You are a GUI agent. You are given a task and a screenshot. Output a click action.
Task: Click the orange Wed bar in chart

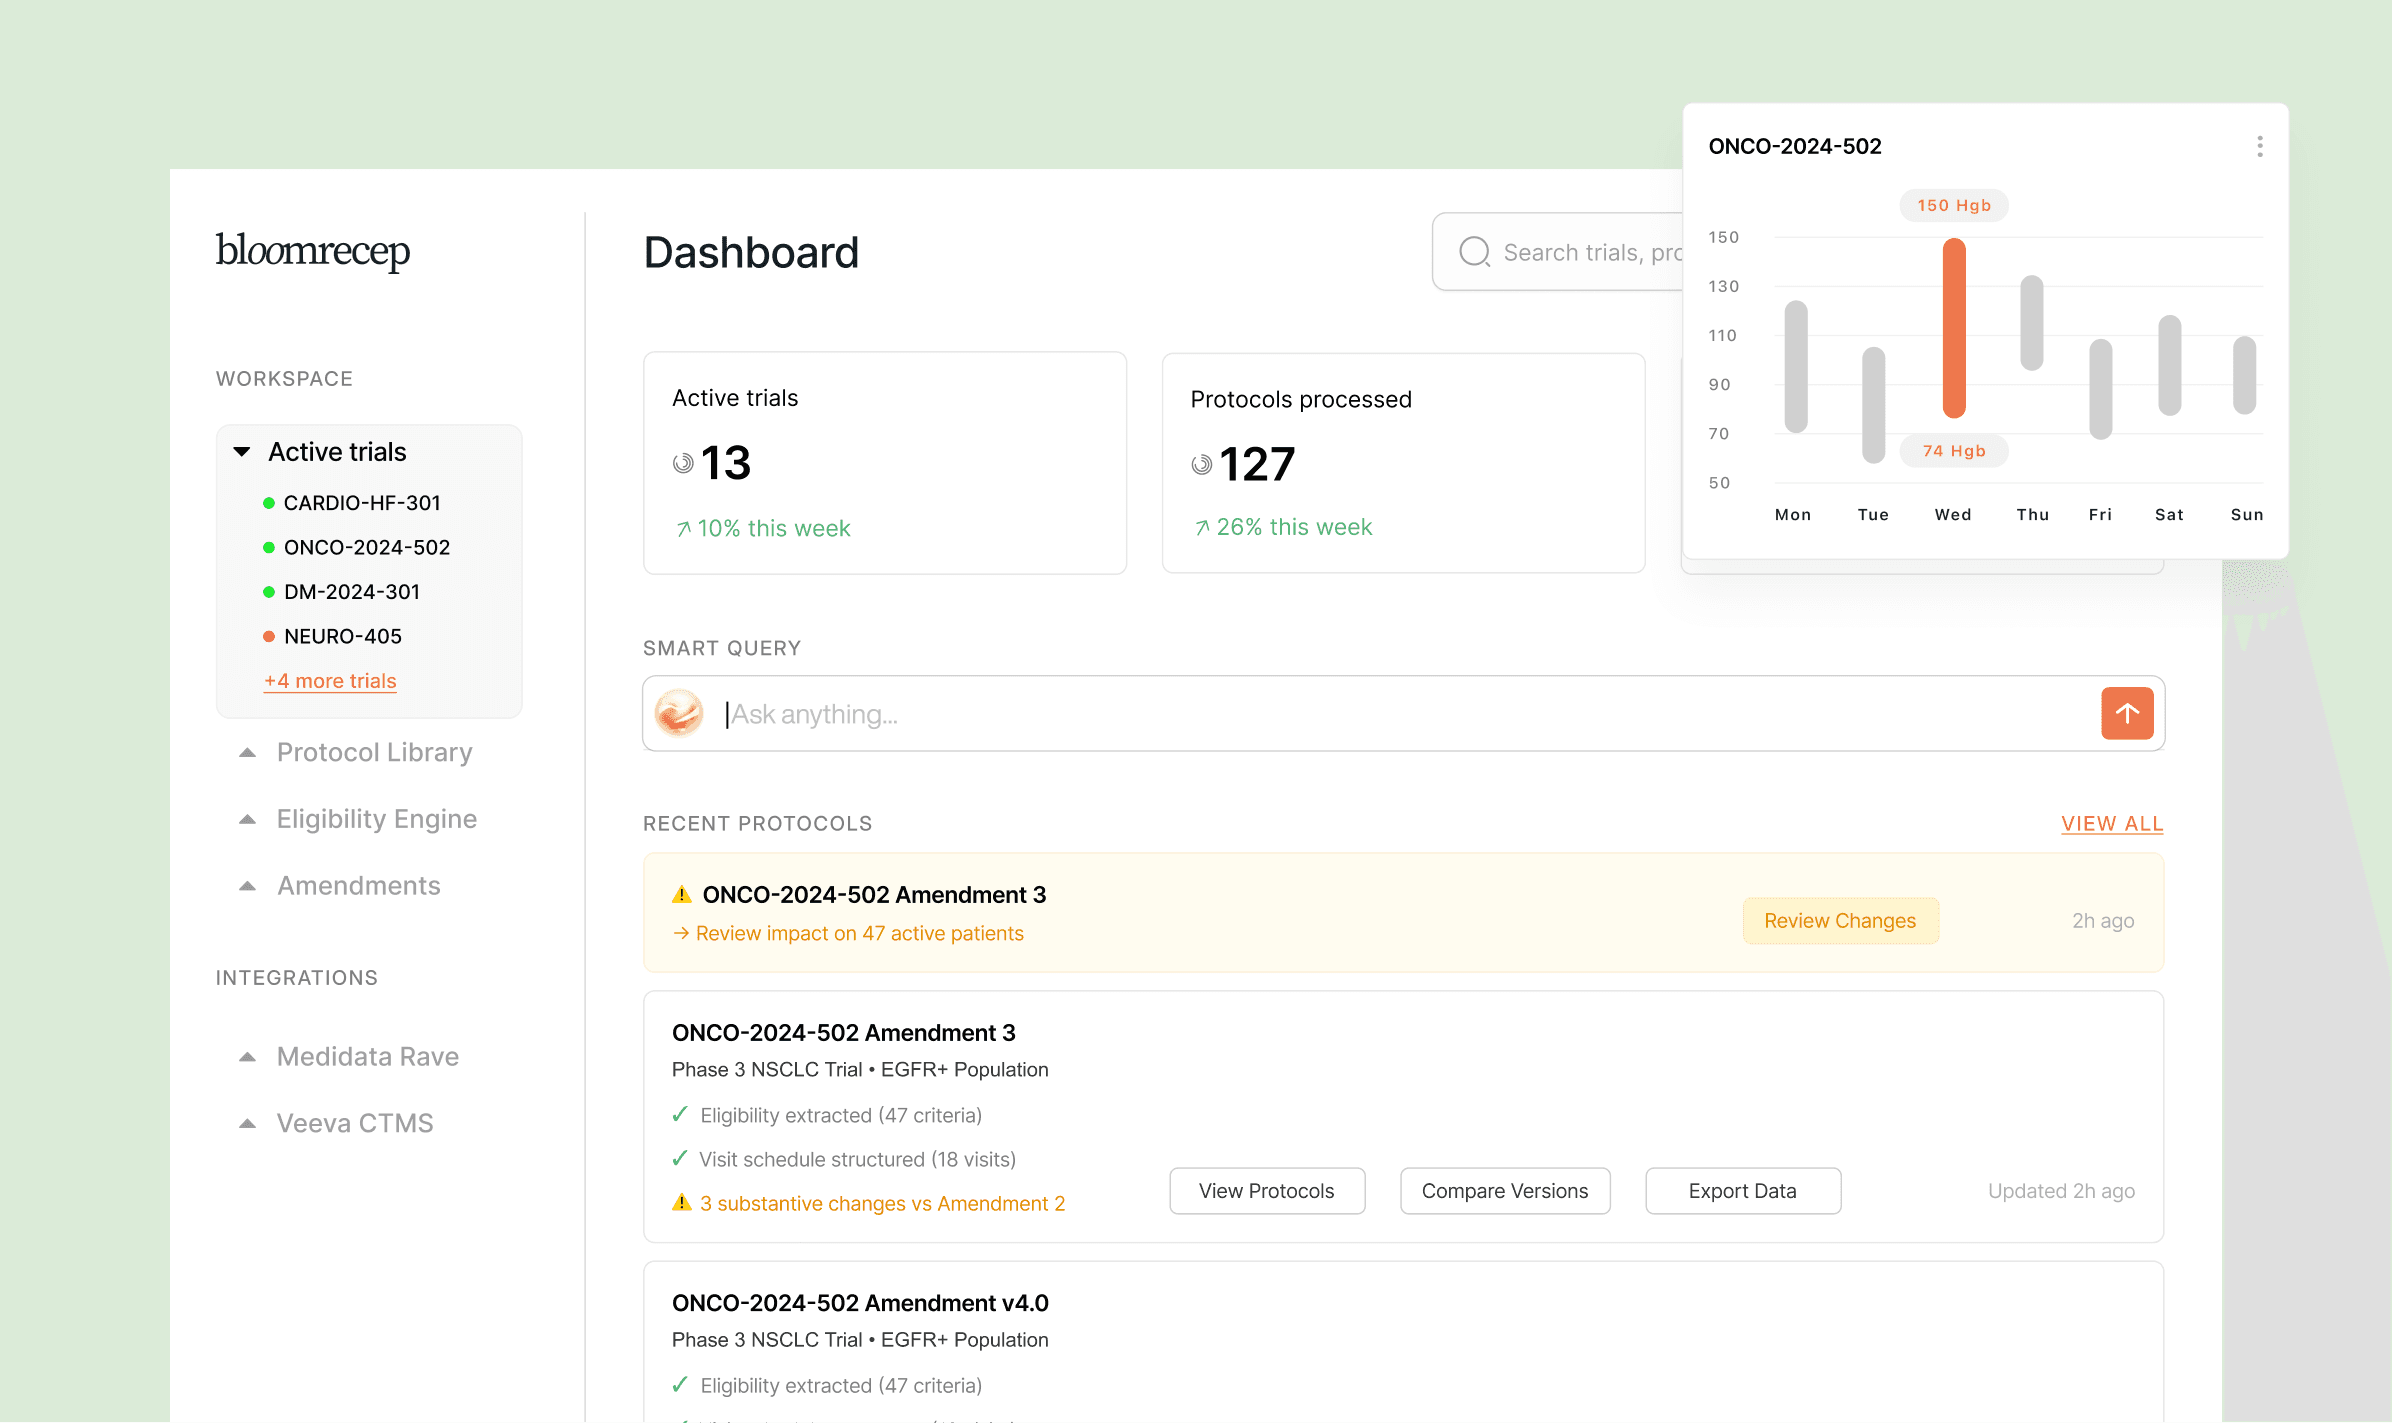pos(1954,328)
